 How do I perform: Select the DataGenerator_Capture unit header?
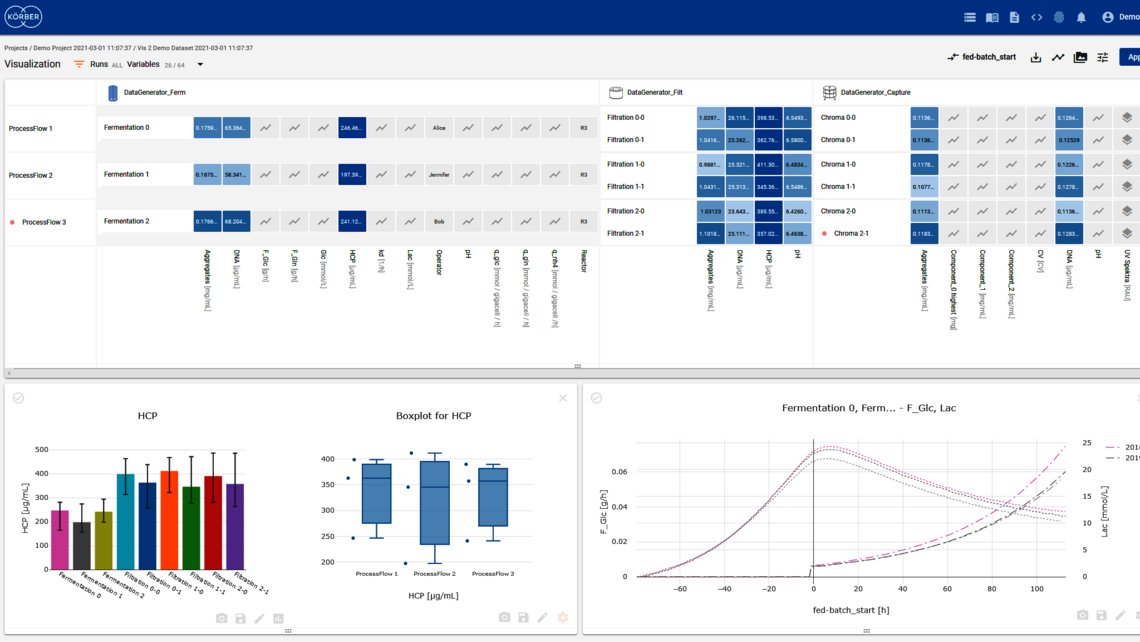pos(875,92)
